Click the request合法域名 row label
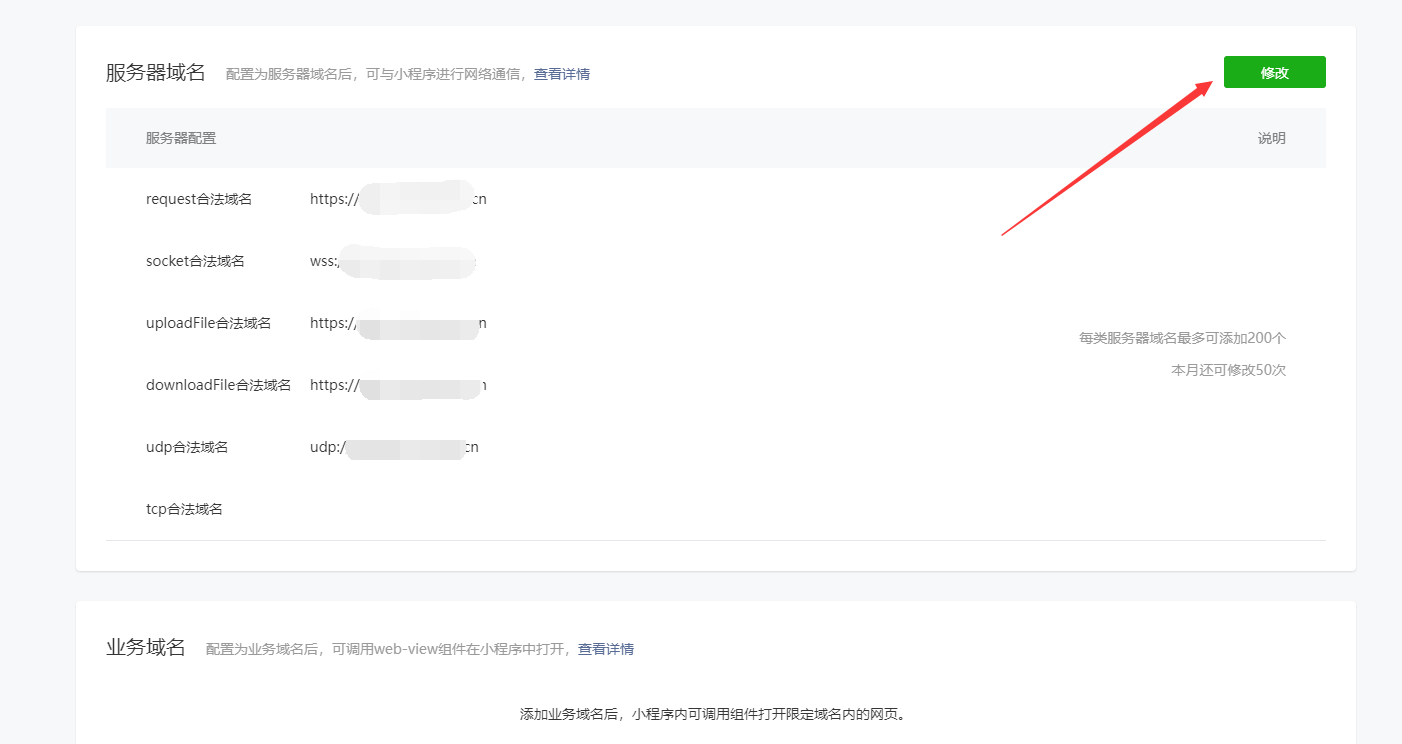This screenshot has height=744, width=1402. [x=198, y=199]
